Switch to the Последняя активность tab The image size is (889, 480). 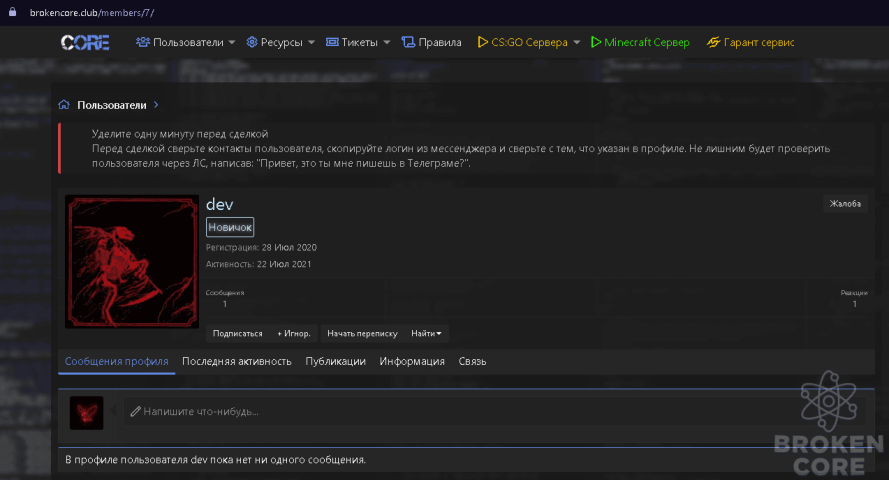[236, 362]
